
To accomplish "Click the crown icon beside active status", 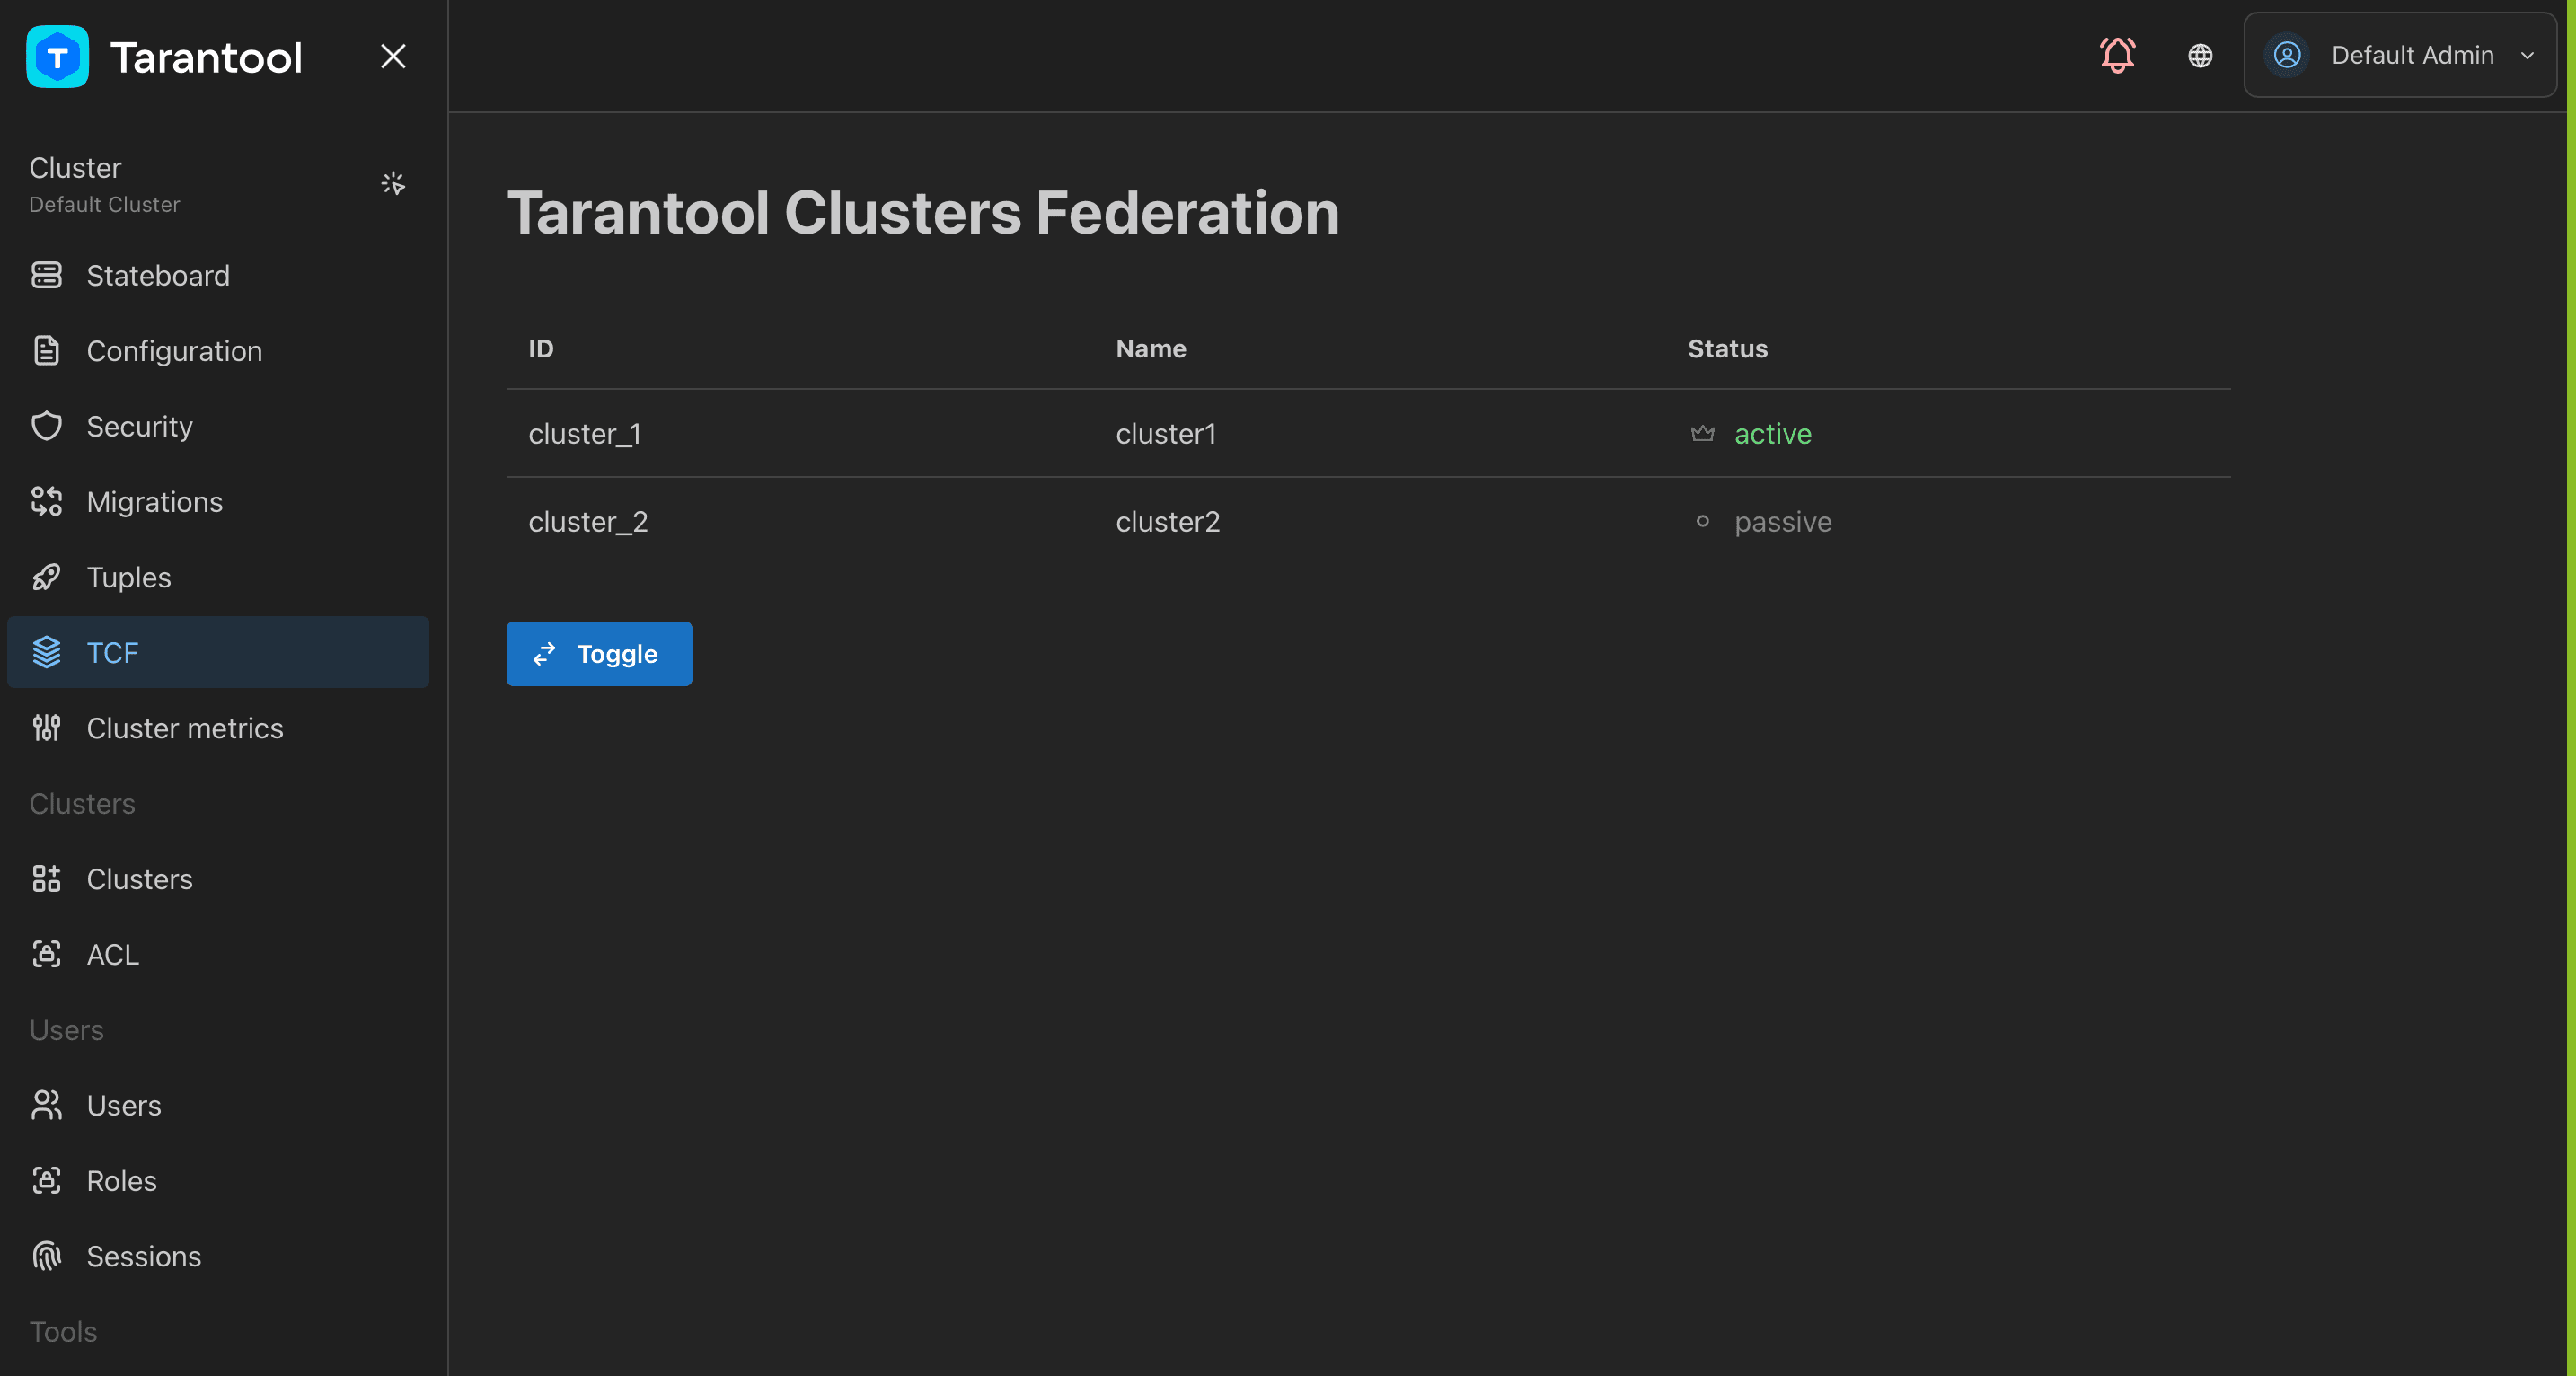I will [x=1702, y=433].
